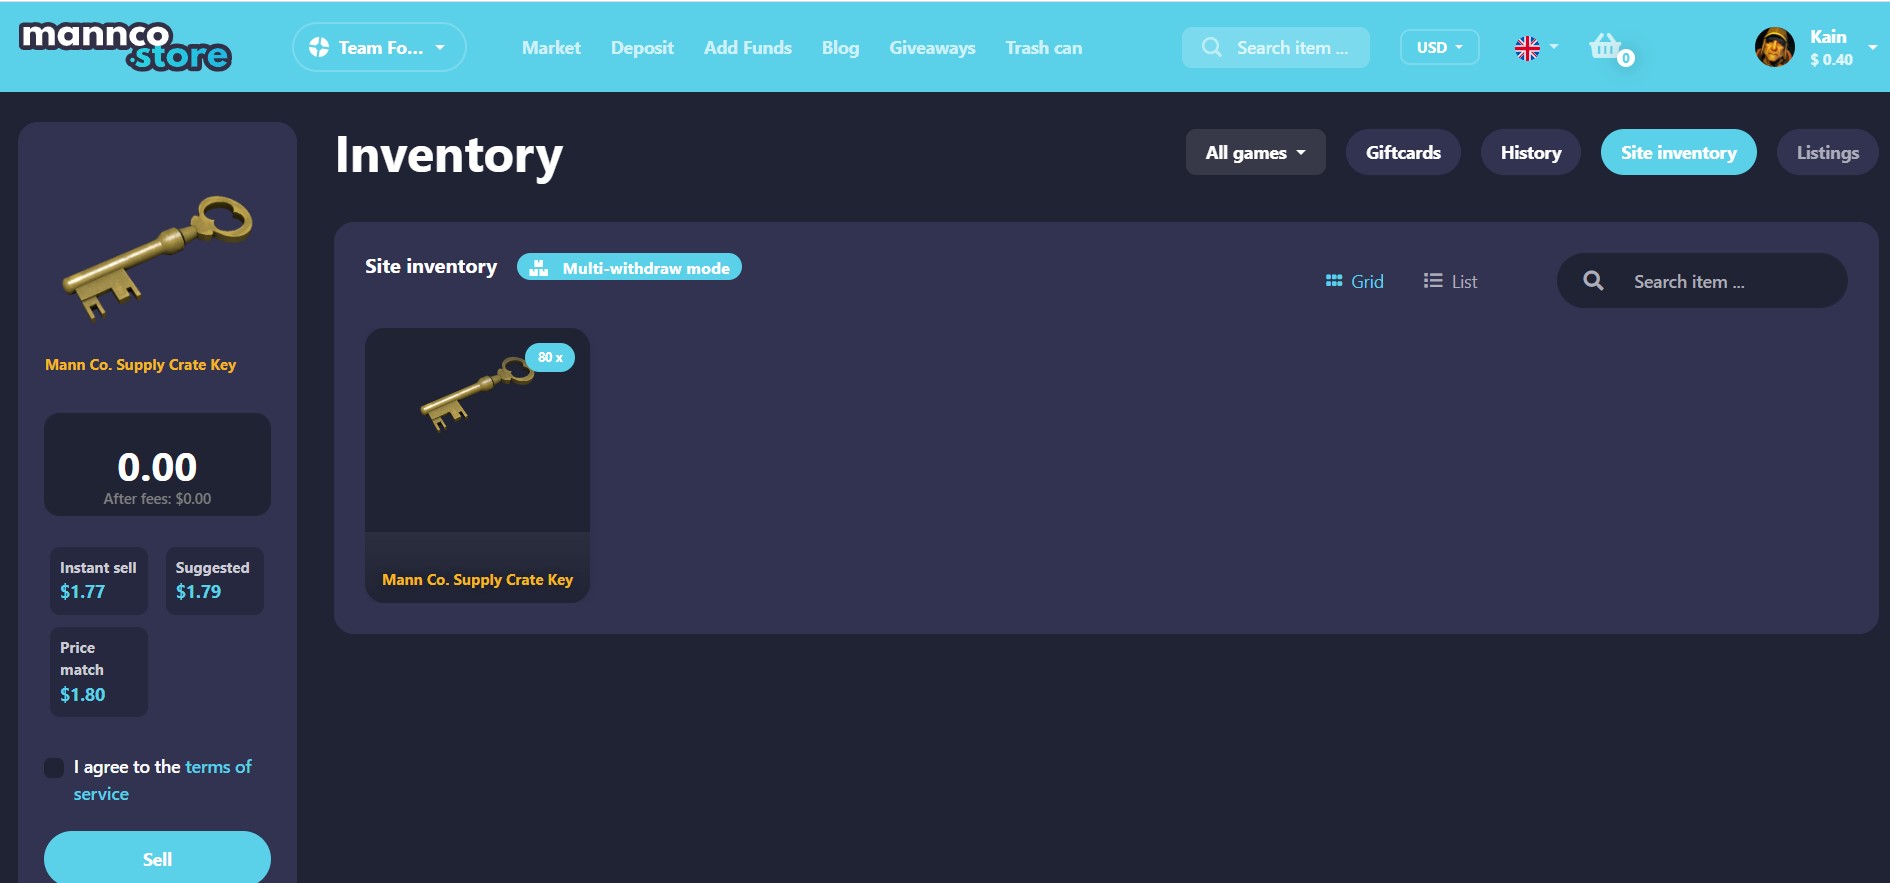
Task: Click the 80 x quantity badge
Action: [x=550, y=357]
